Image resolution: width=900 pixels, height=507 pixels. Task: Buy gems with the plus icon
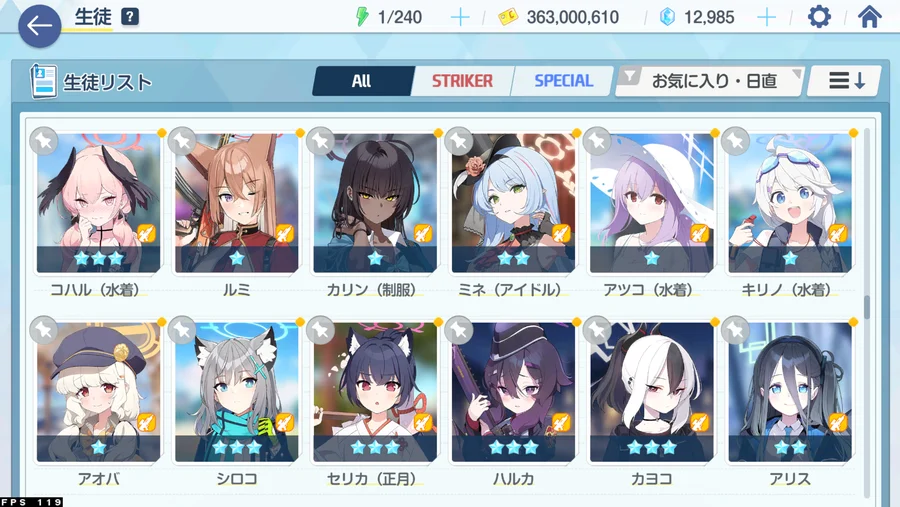click(x=766, y=17)
